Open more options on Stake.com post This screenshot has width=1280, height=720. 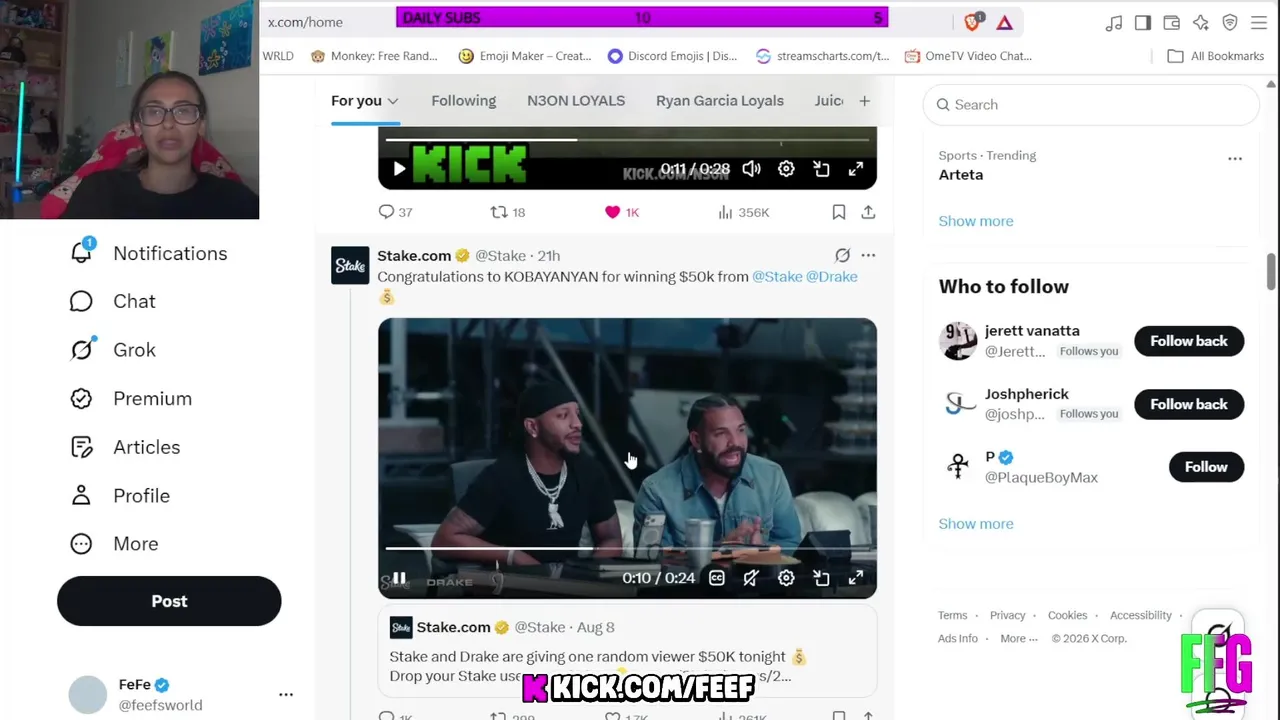[x=868, y=256]
